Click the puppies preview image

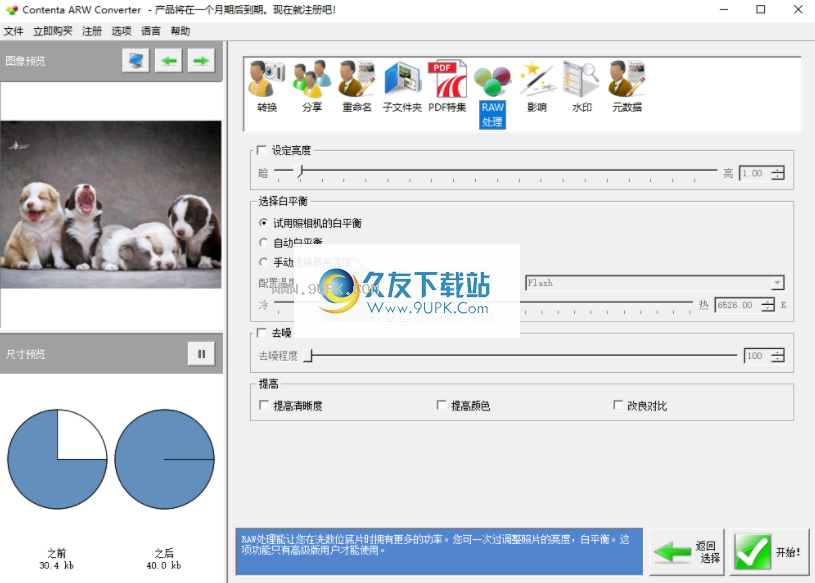coord(111,204)
